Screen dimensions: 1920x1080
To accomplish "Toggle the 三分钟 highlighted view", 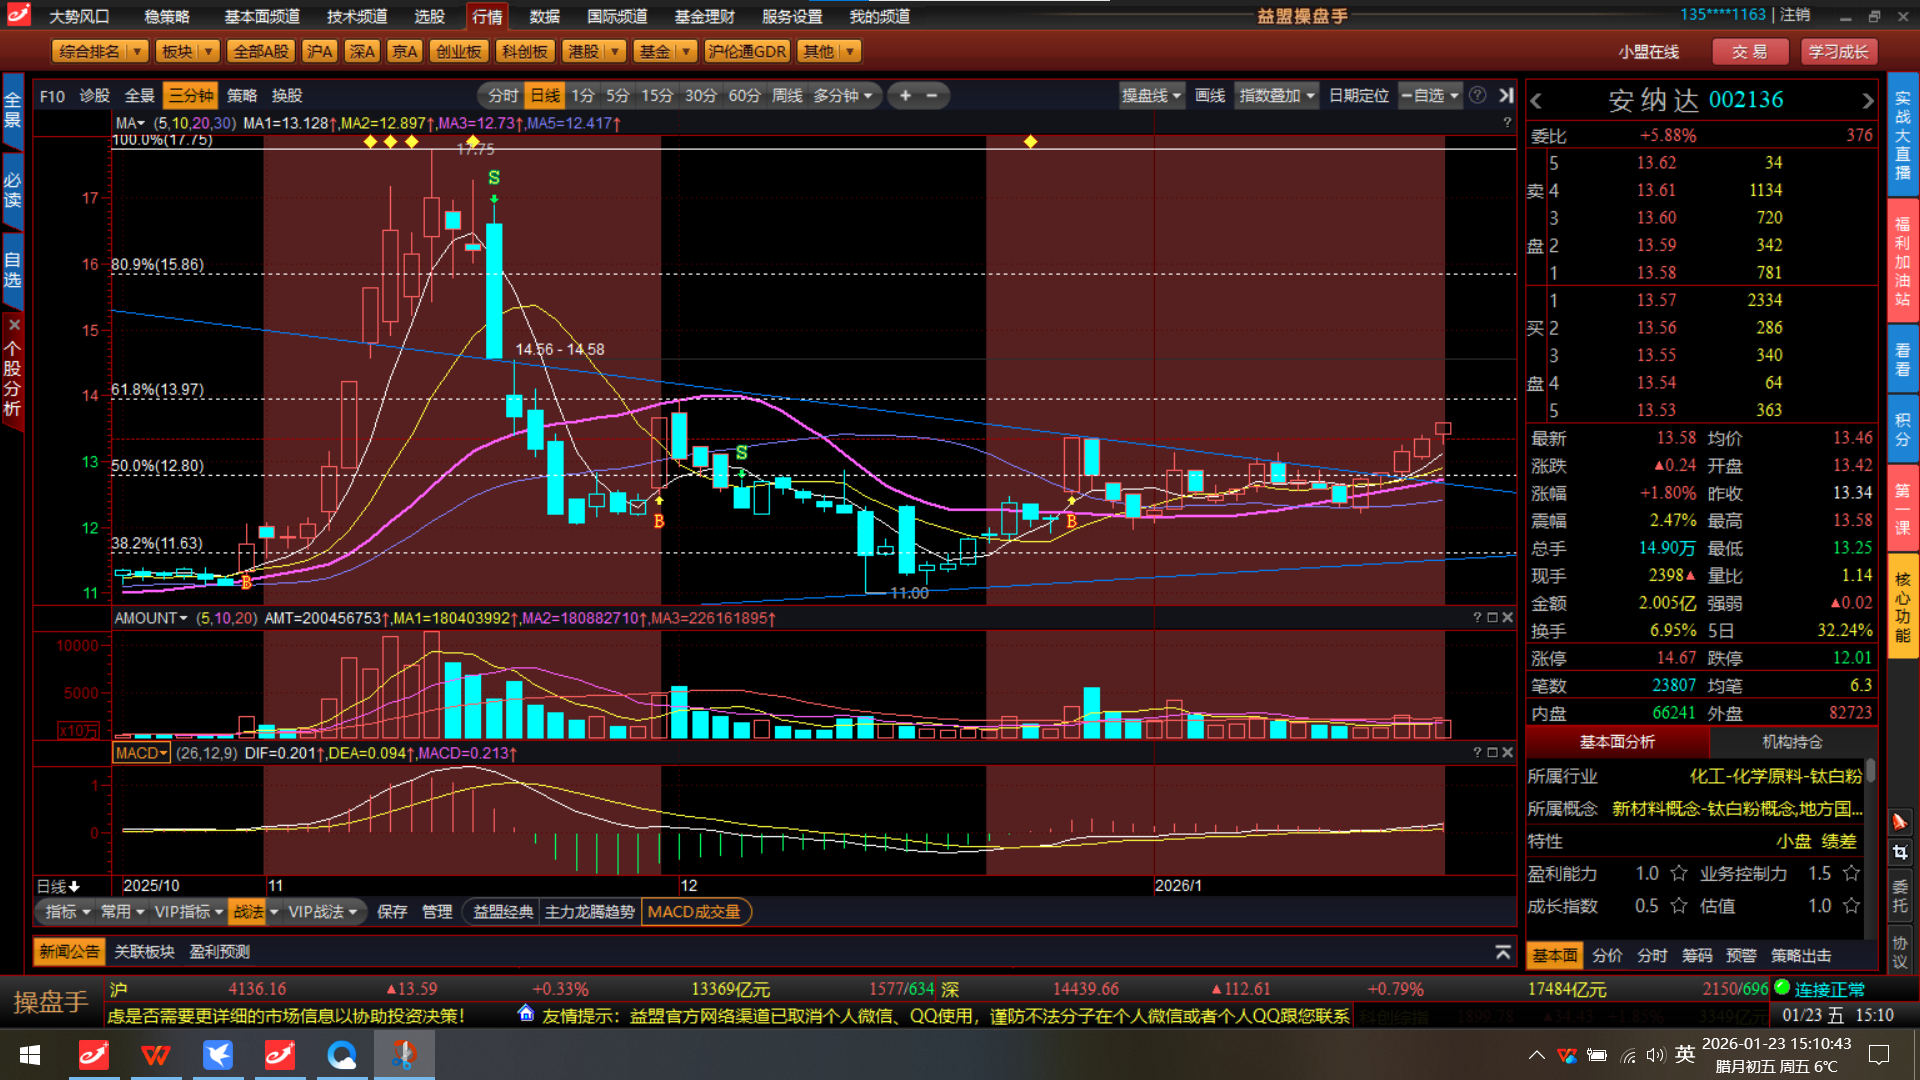I will click(190, 96).
